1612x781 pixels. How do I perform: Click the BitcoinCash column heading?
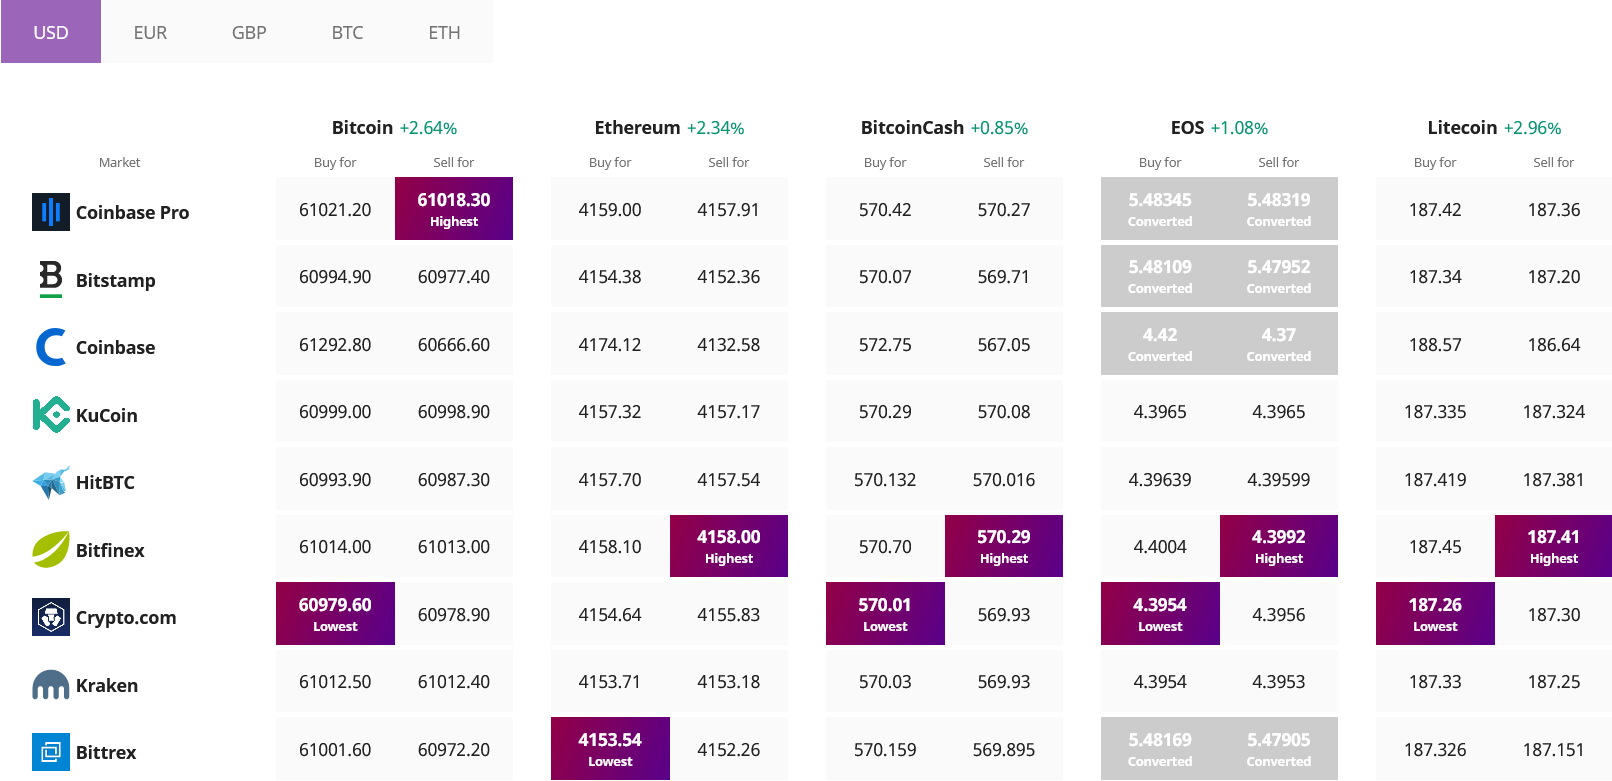pyautogui.click(x=912, y=127)
